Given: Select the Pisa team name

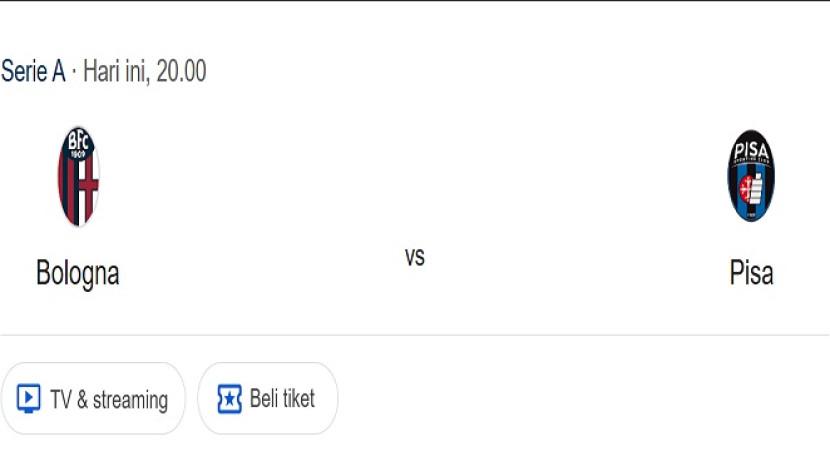Looking at the screenshot, I should coord(751,273).
